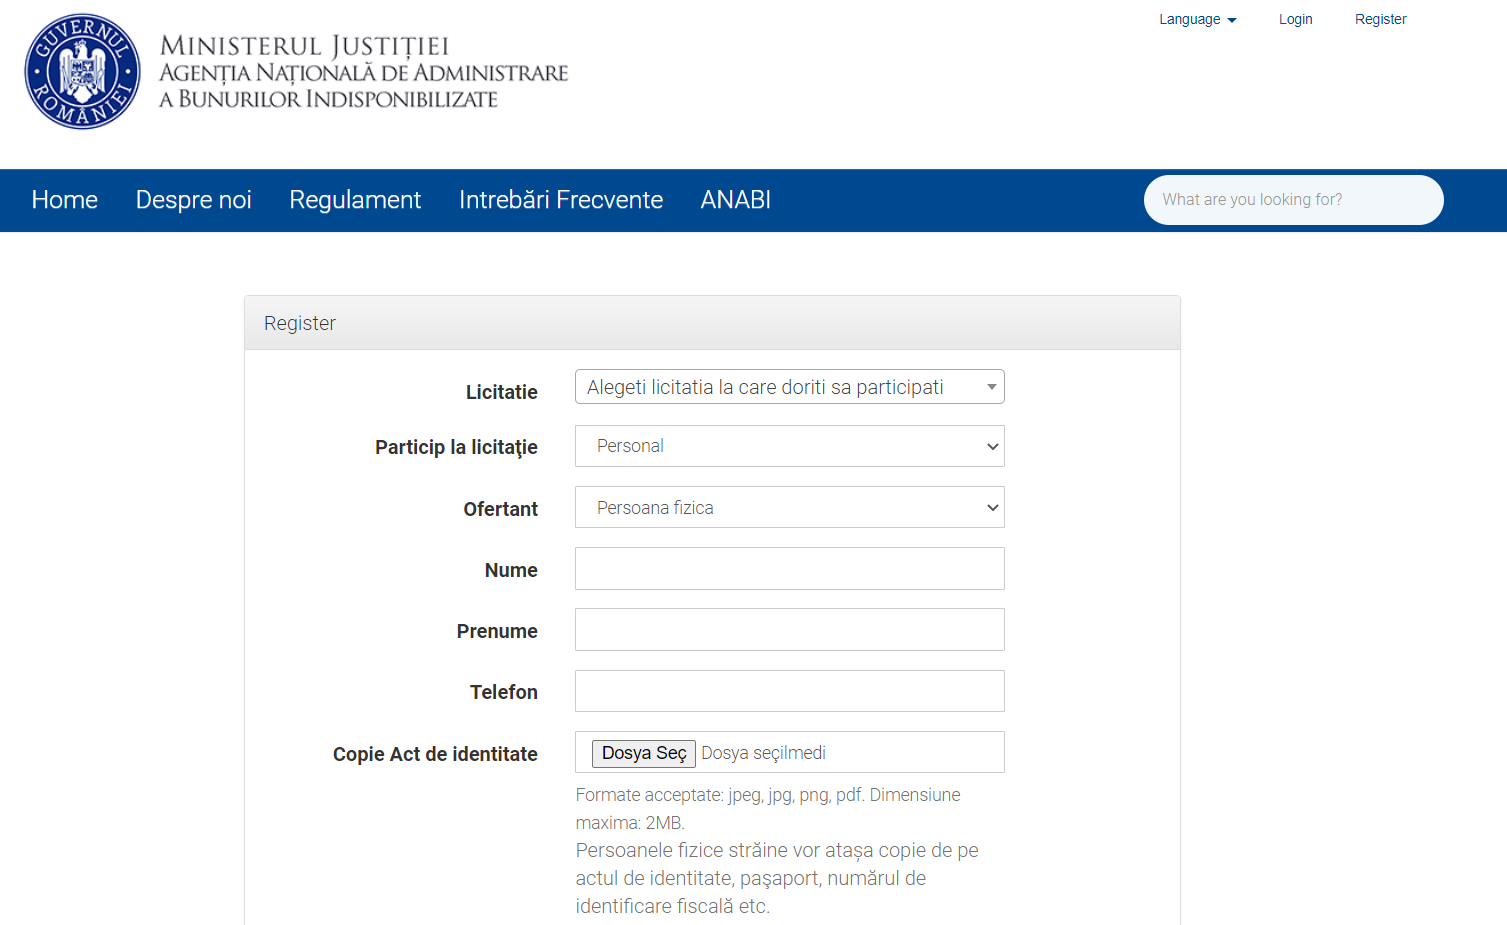Focus the 'What are you looking for?' search box
The image size is (1507, 925).
tap(1292, 200)
